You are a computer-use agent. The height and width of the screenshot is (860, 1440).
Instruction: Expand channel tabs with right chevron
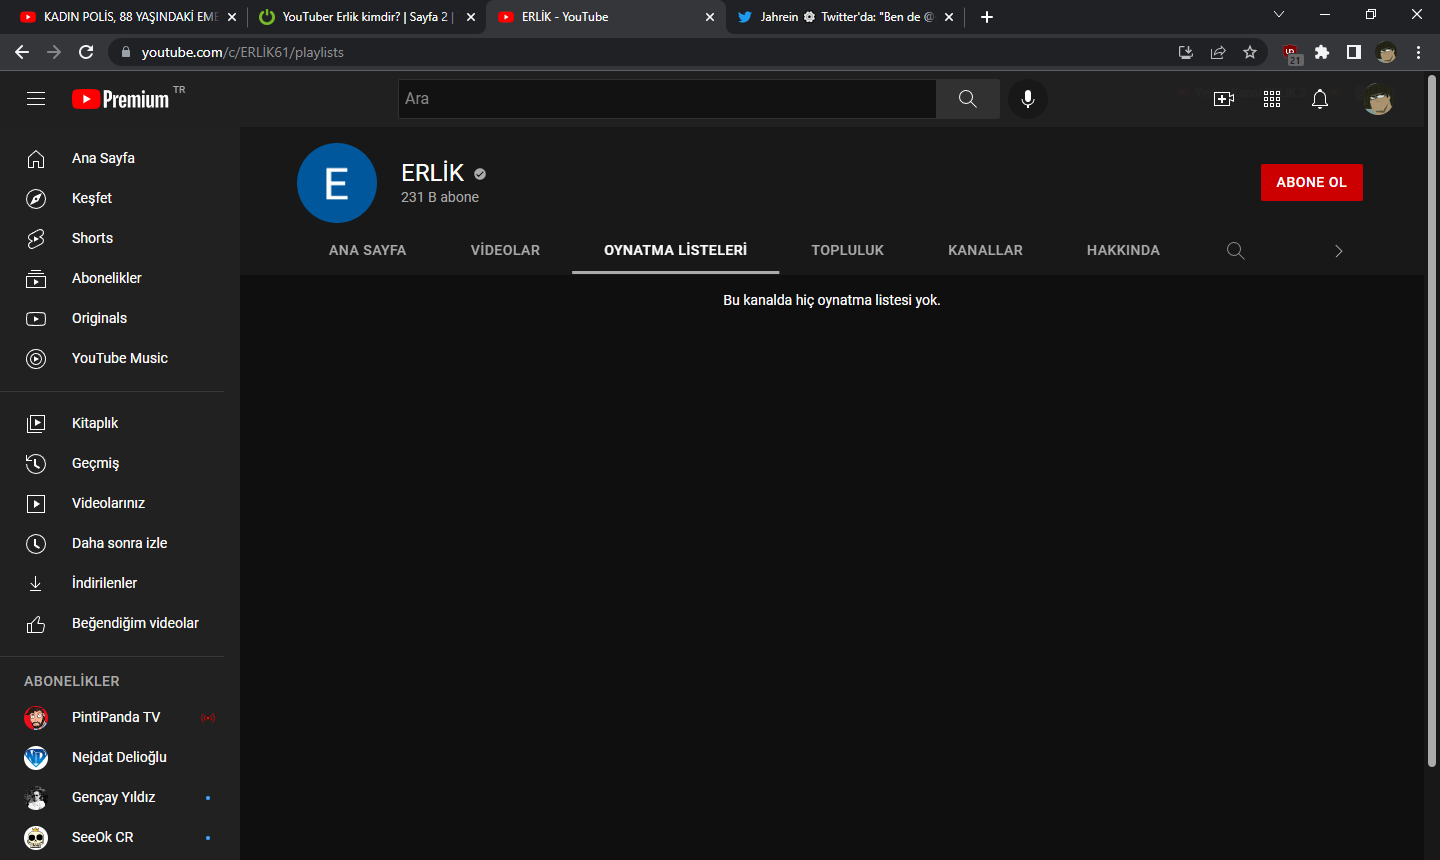click(1339, 251)
